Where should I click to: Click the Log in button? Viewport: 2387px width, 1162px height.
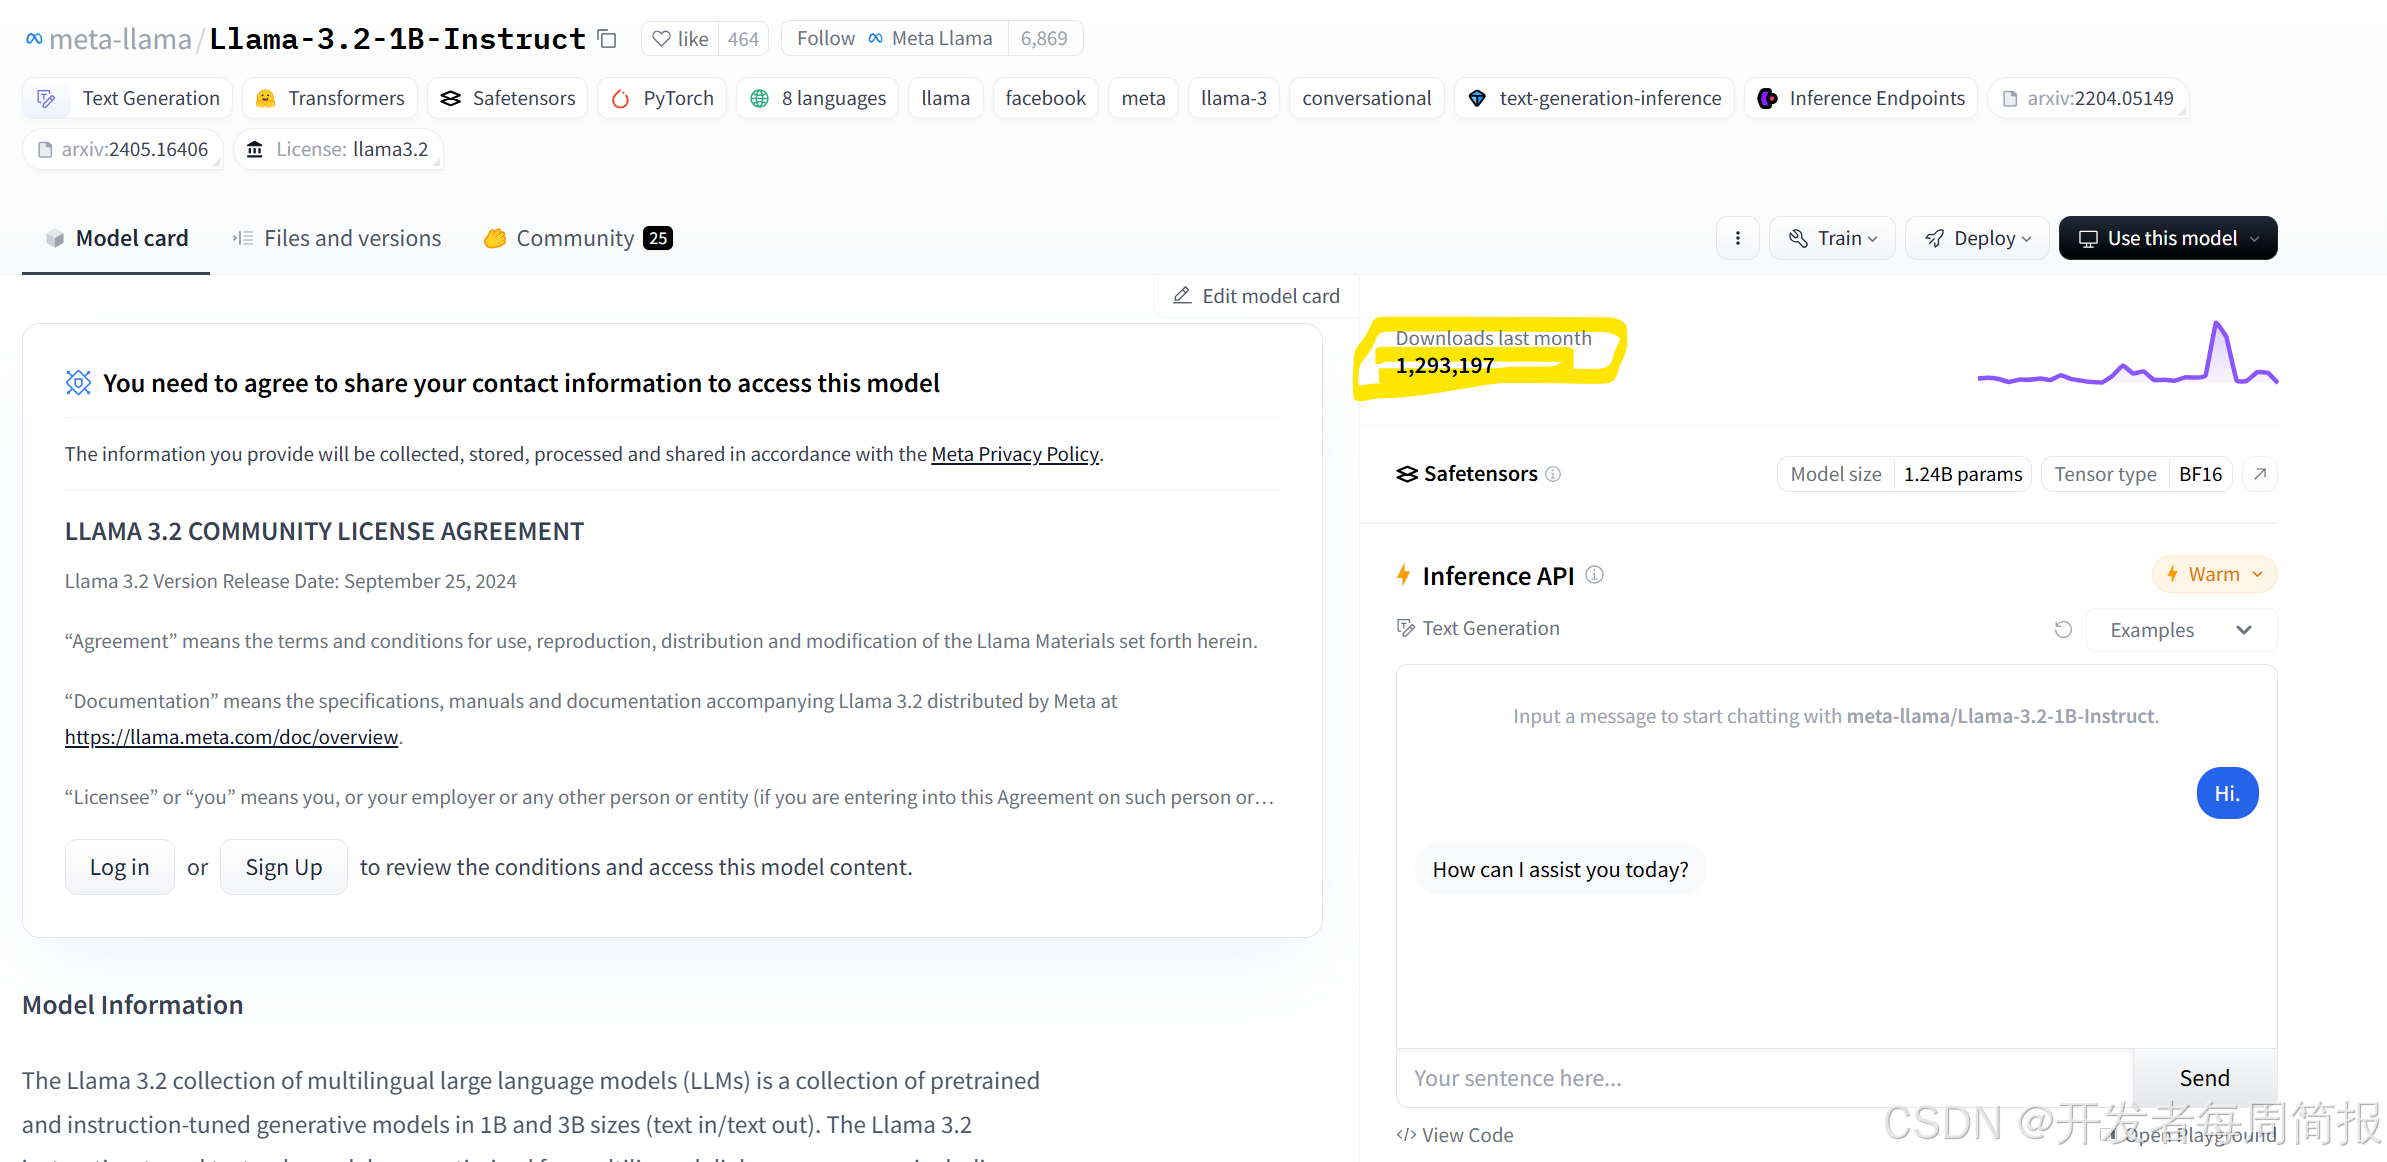pos(119,867)
